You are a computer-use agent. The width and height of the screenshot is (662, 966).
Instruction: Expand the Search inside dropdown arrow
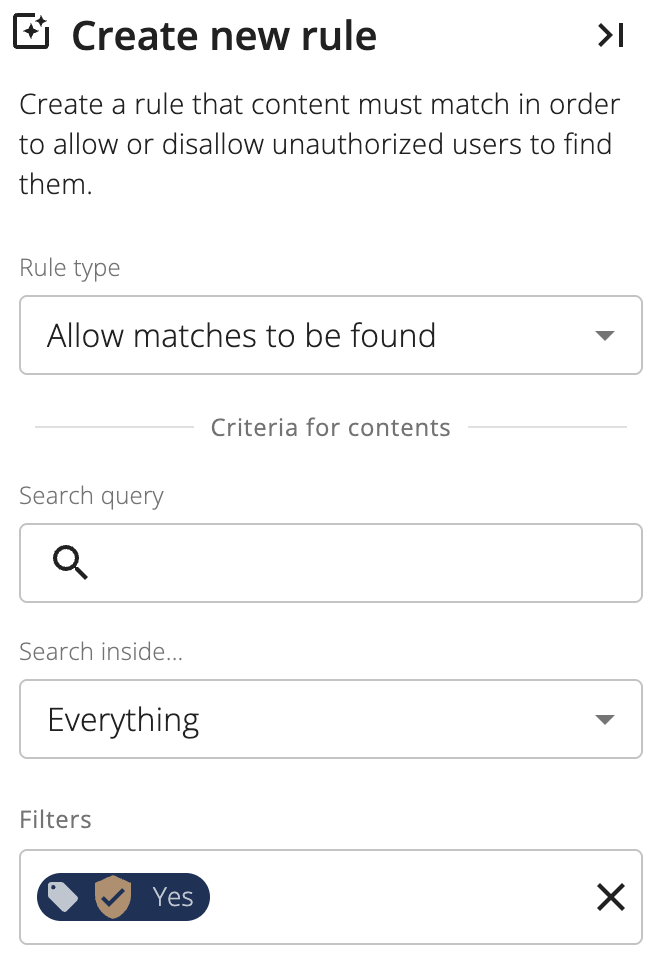tap(605, 720)
